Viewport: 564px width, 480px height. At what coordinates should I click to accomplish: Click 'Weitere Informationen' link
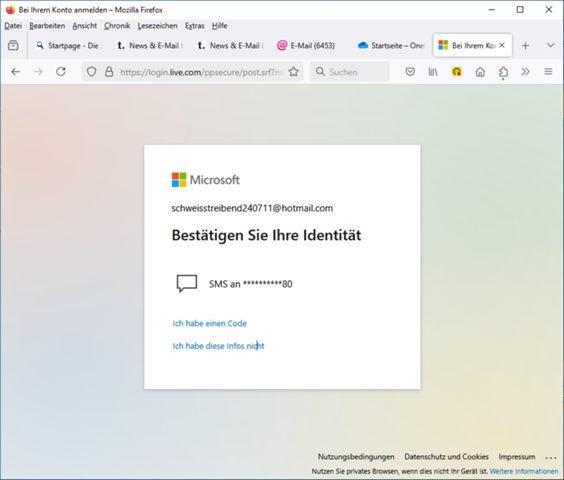524,471
